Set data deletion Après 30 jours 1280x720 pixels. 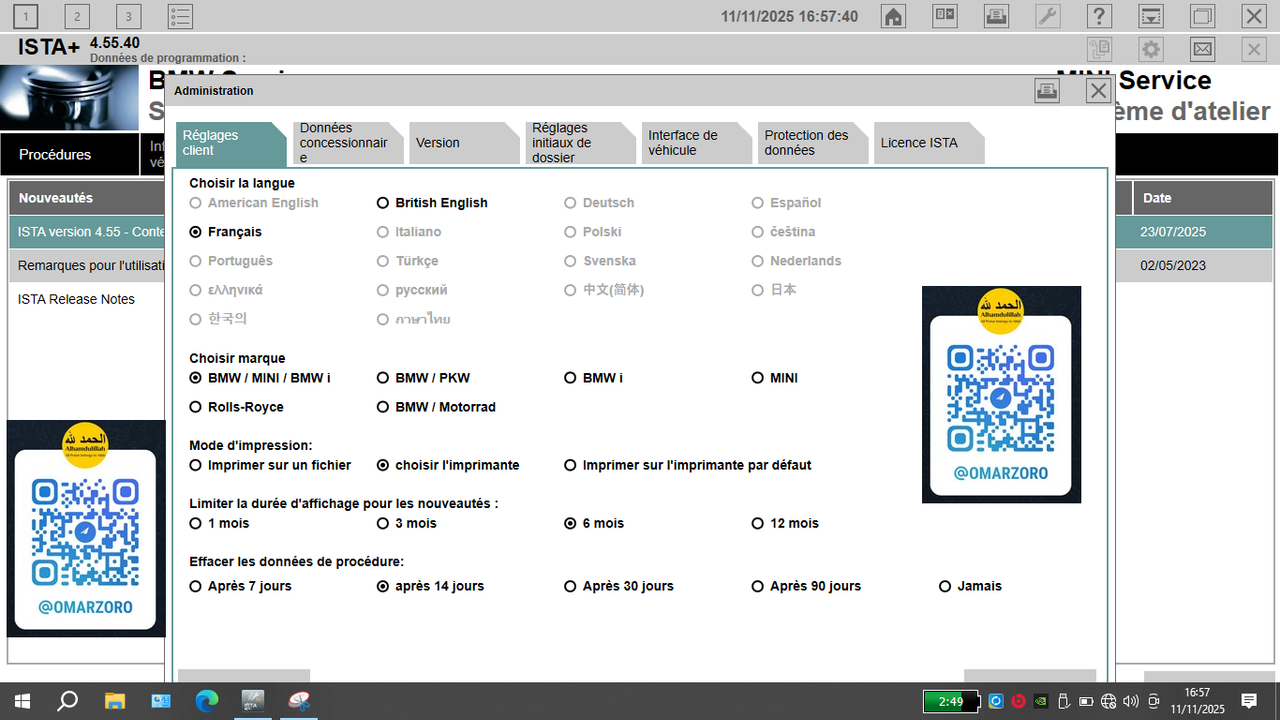tap(619, 586)
